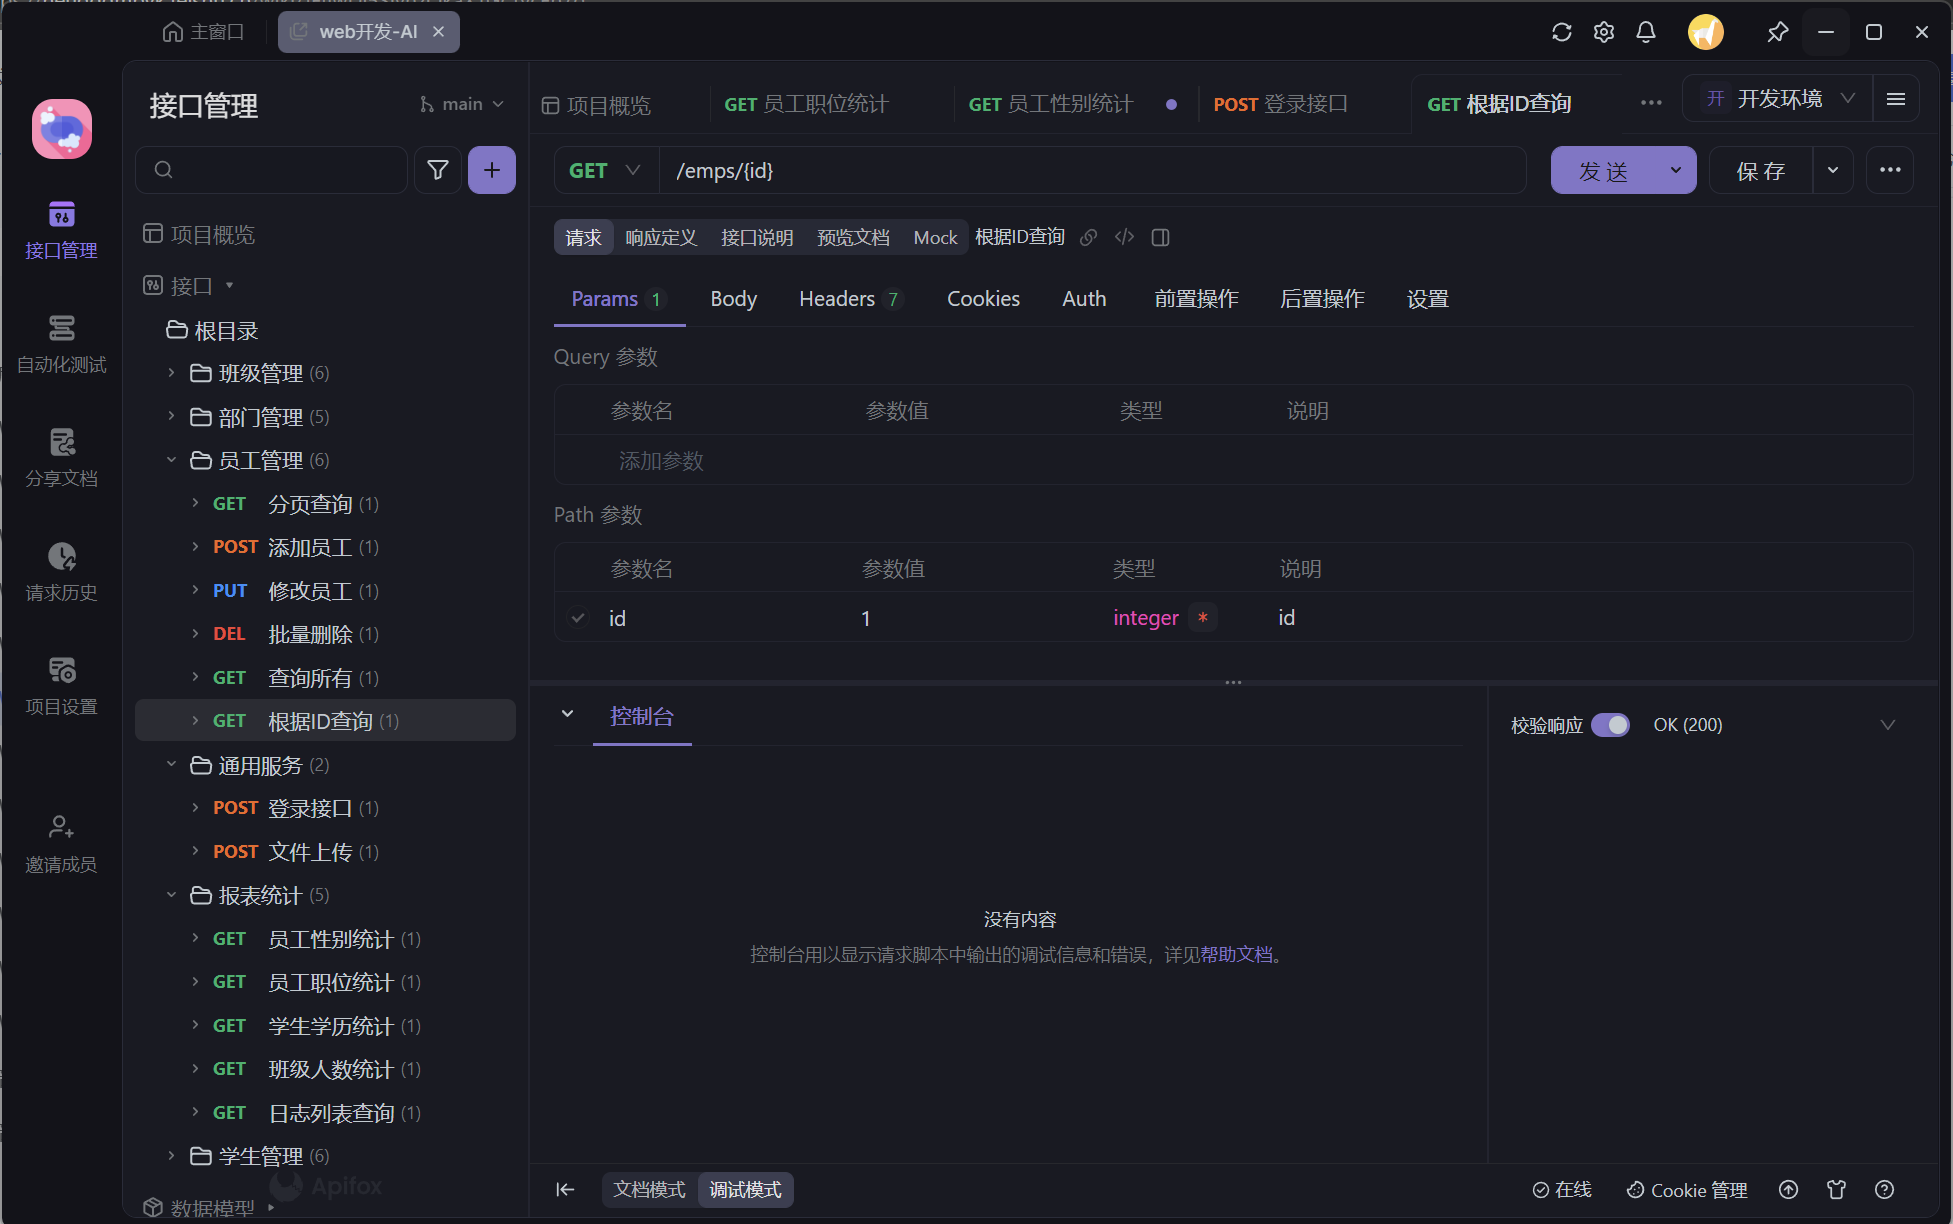Click the 发送 button
This screenshot has height=1224, width=1953.
click(x=1603, y=171)
